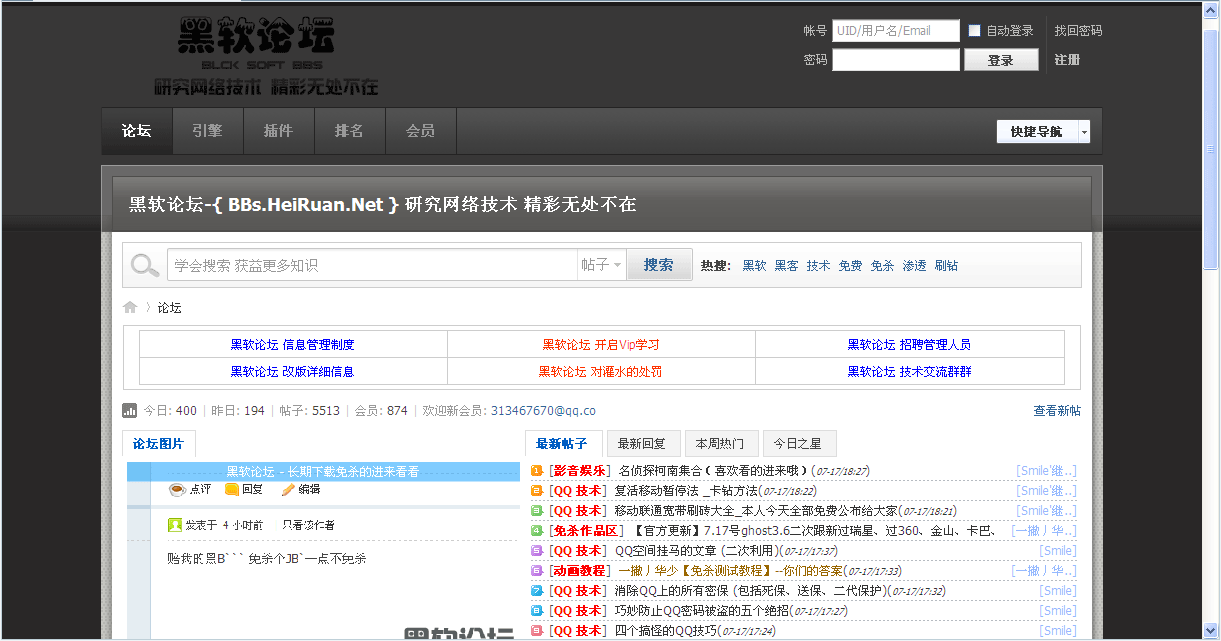
Task: Open 黑软论坛 招聘管理人员 announcement
Action: click(909, 345)
